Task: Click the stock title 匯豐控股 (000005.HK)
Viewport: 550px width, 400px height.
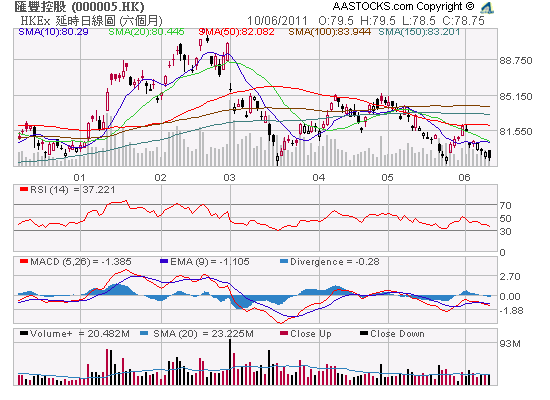Action: coord(79,7)
